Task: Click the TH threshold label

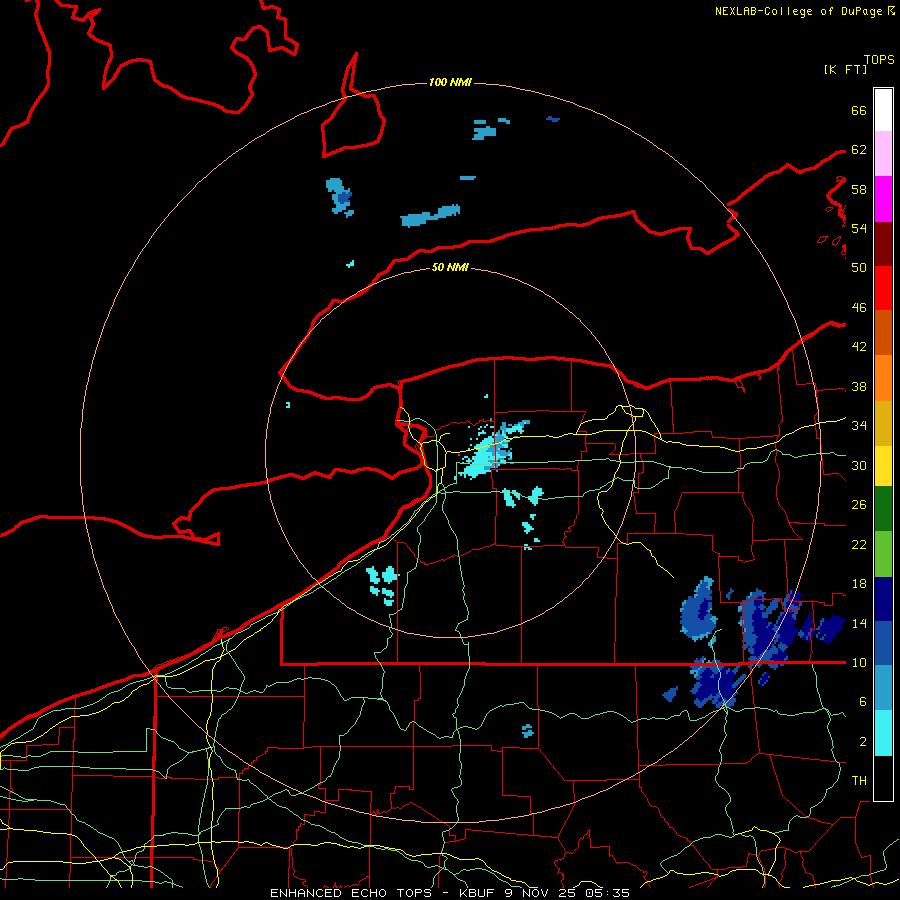Action: tap(859, 781)
